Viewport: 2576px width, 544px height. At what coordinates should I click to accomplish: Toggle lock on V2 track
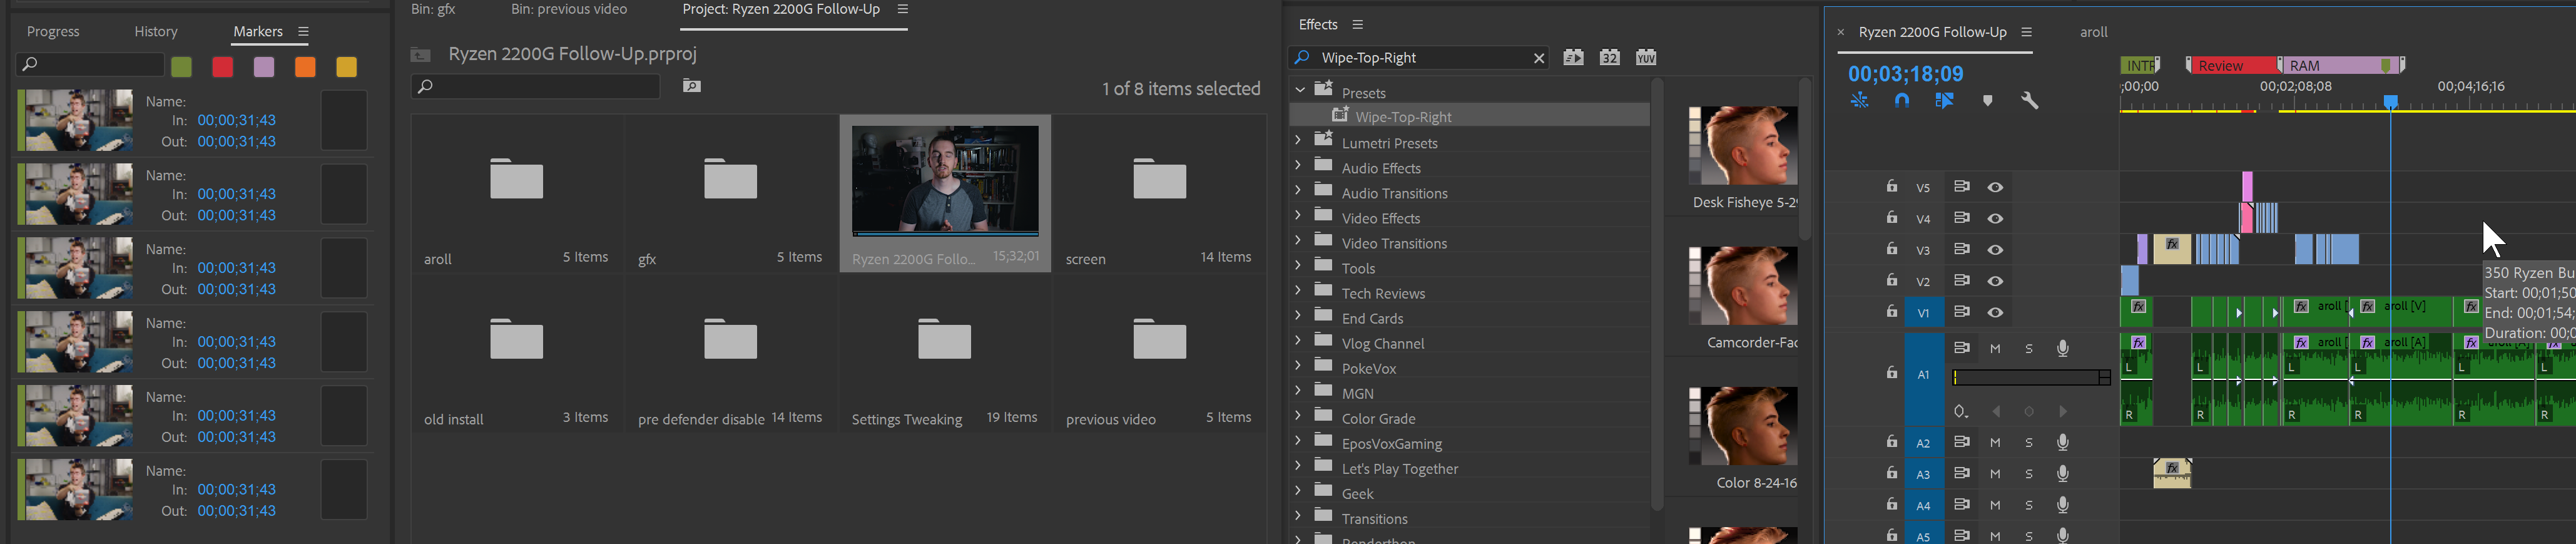tap(1891, 280)
